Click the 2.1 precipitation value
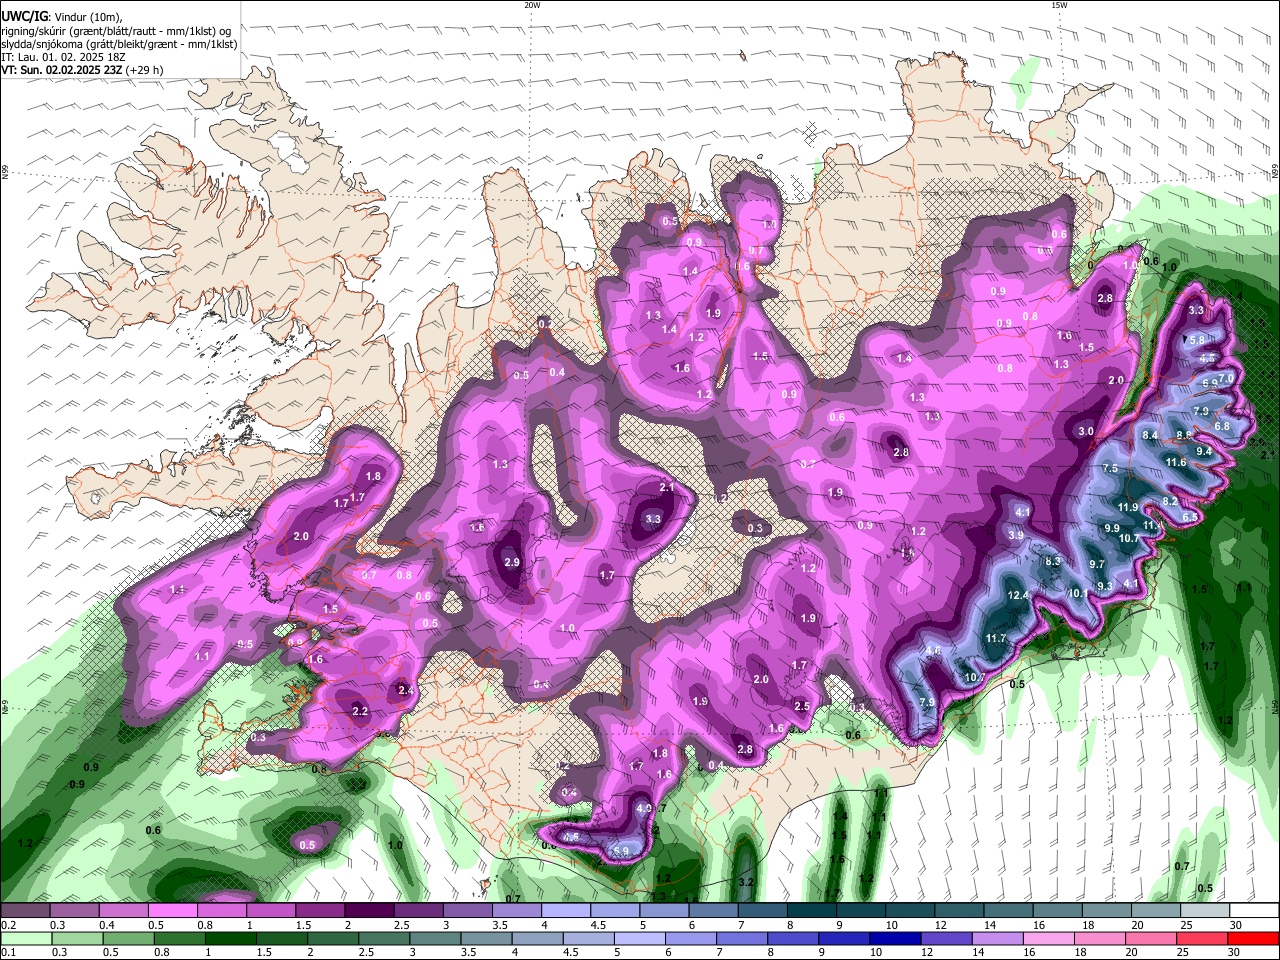The image size is (1280, 960). [x=667, y=487]
